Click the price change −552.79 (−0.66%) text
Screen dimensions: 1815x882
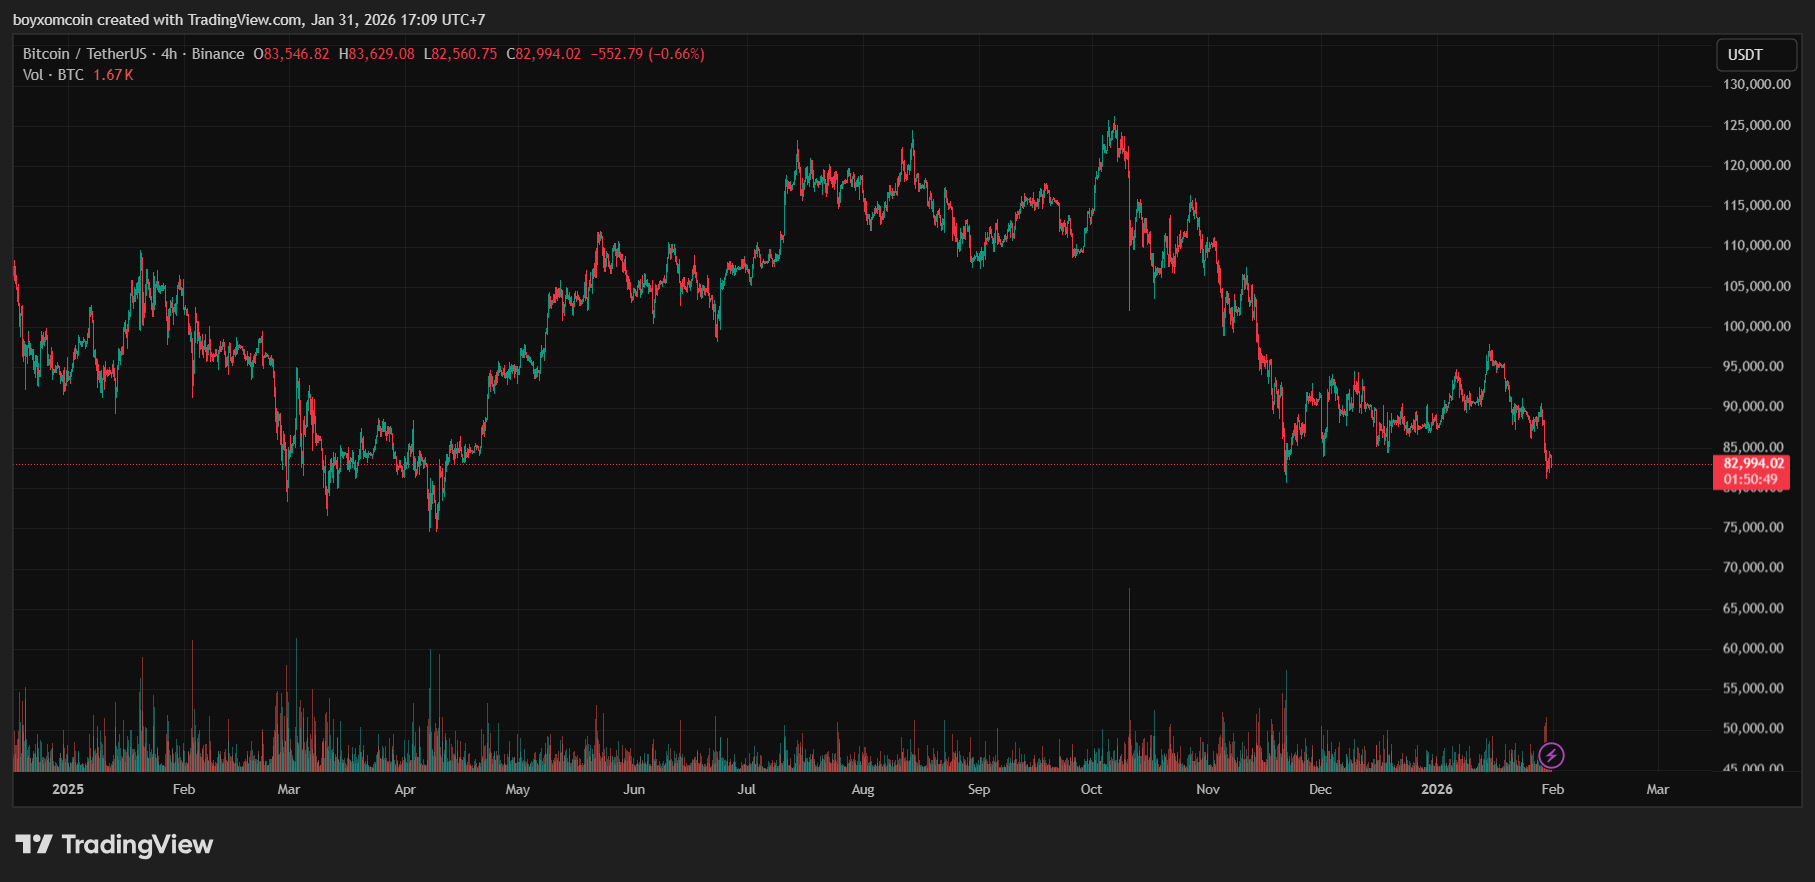click(x=647, y=54)
